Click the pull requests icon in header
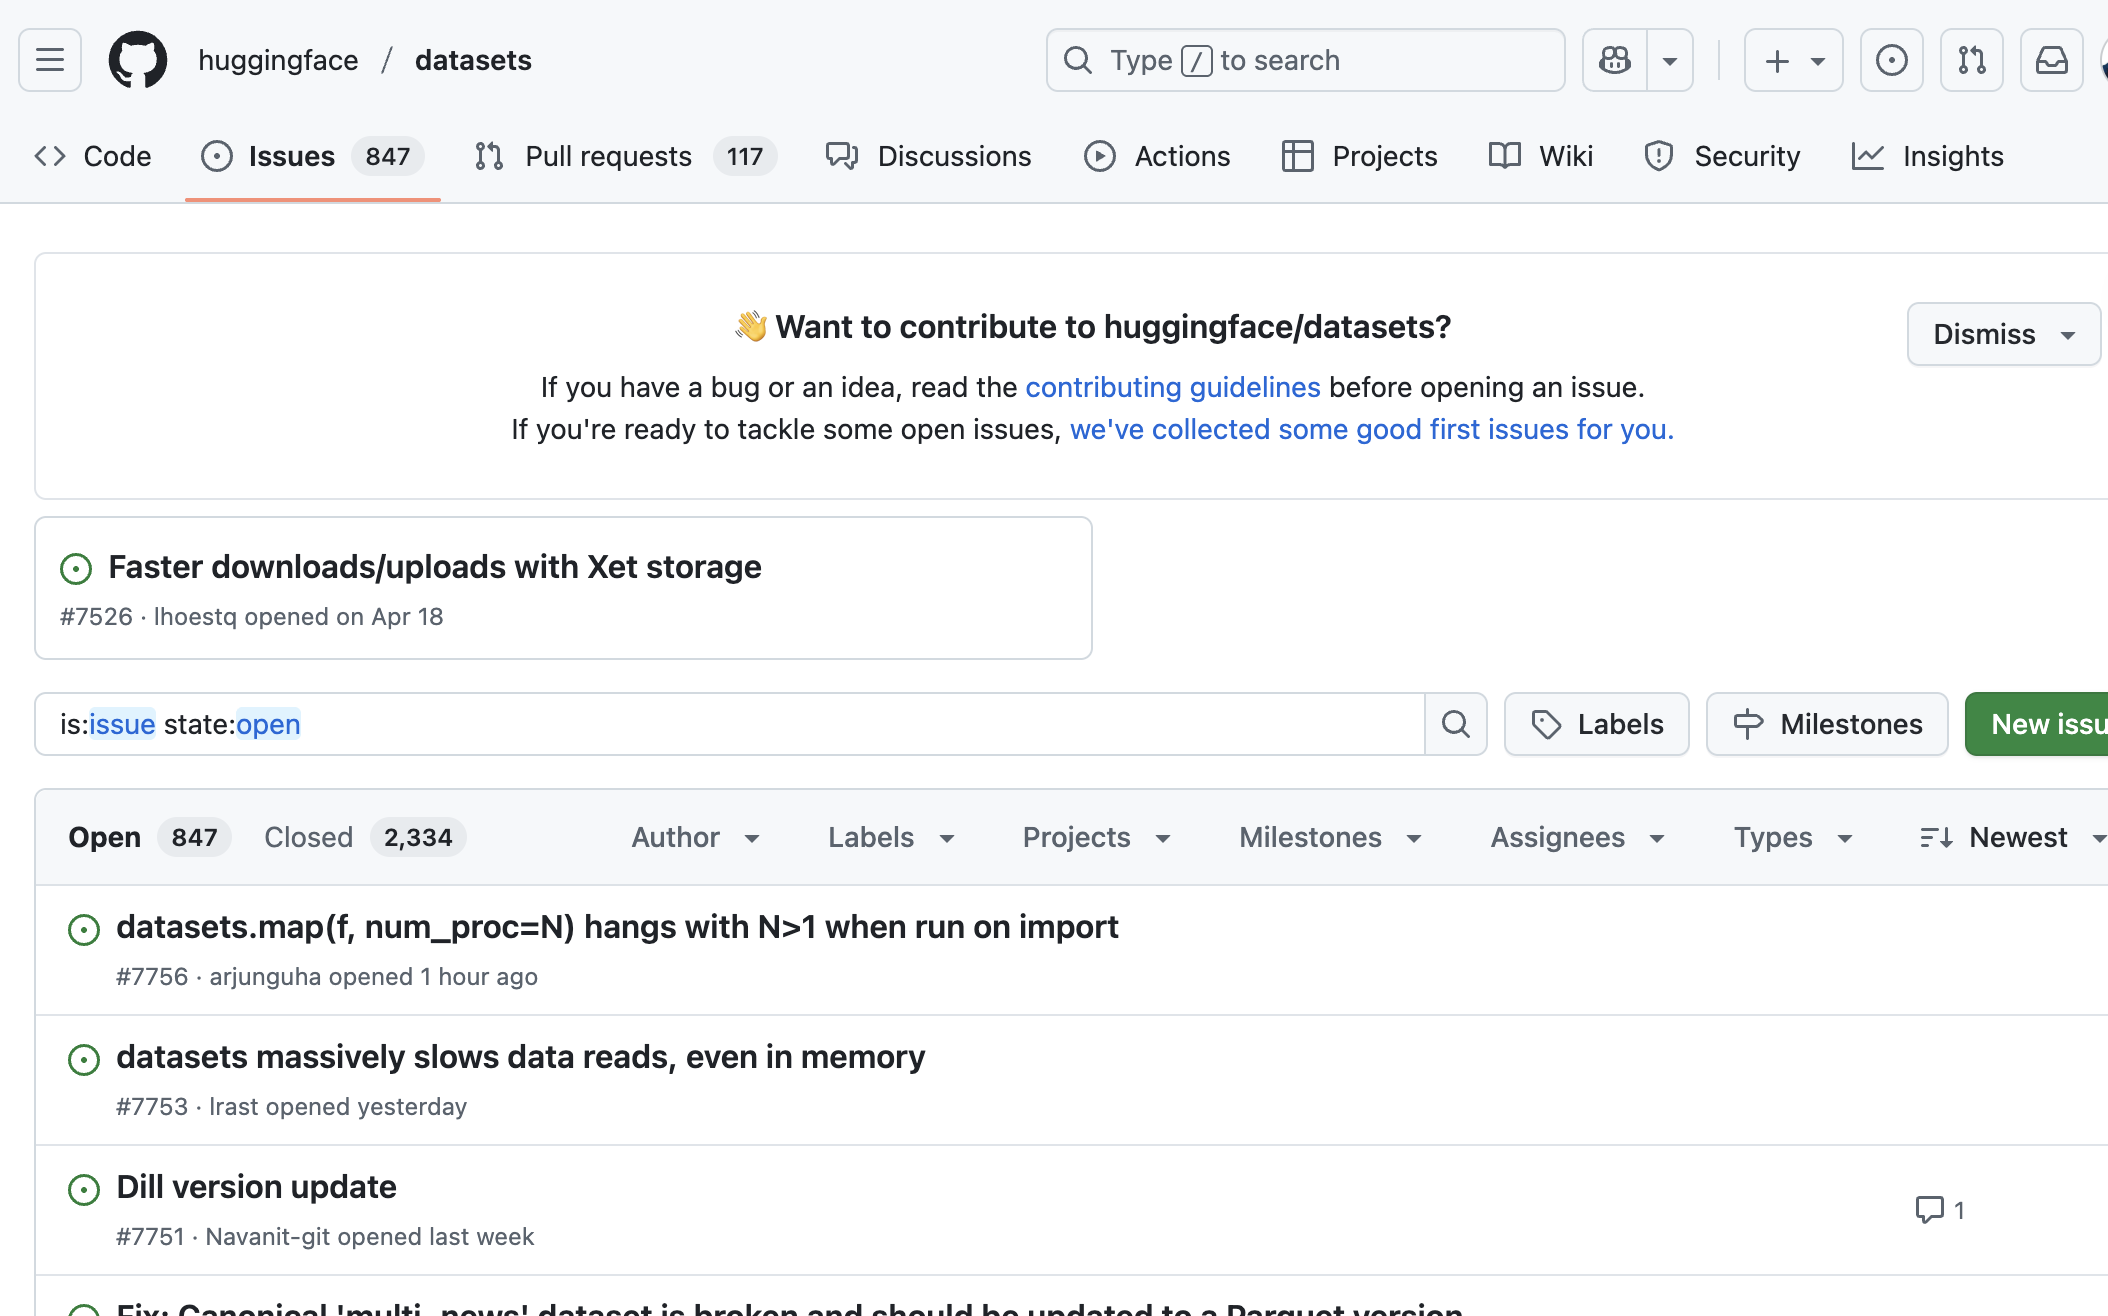 (1971, 60)
